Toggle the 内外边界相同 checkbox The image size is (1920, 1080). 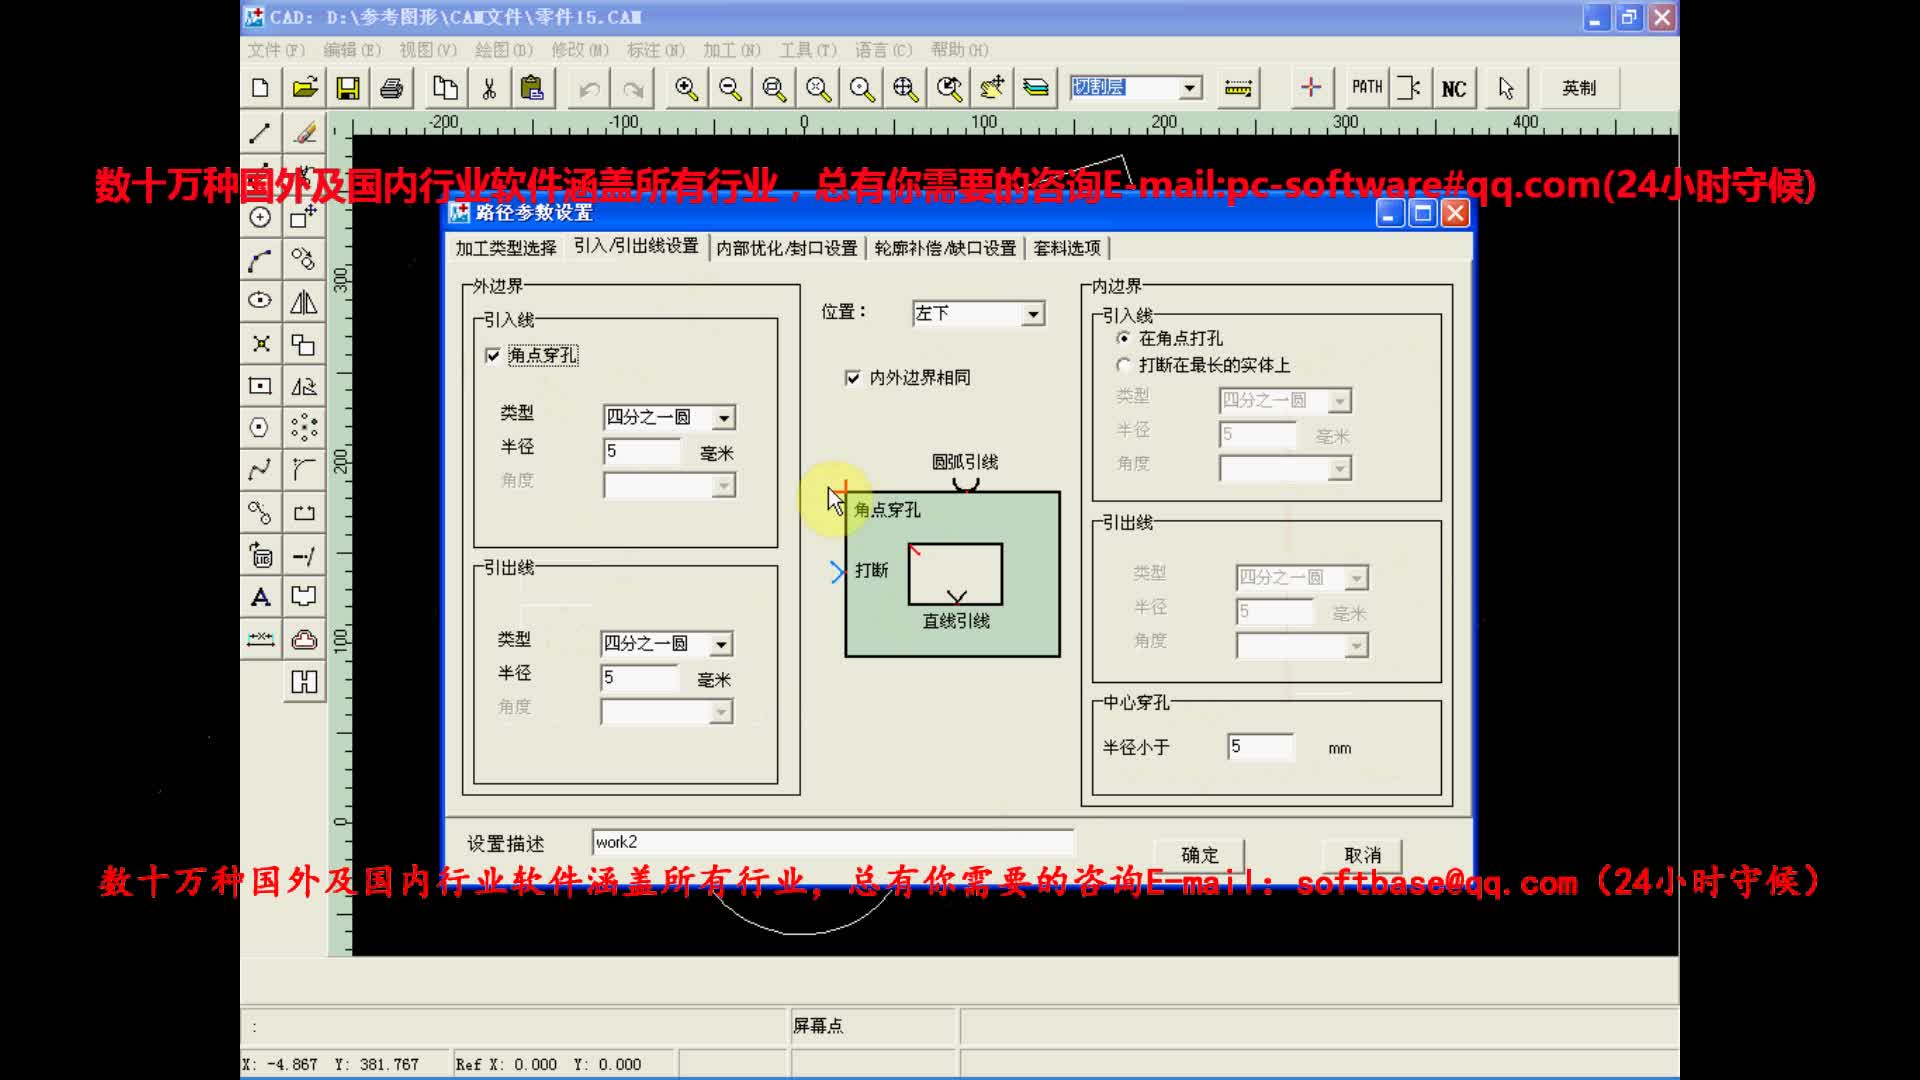click(853, 378)
